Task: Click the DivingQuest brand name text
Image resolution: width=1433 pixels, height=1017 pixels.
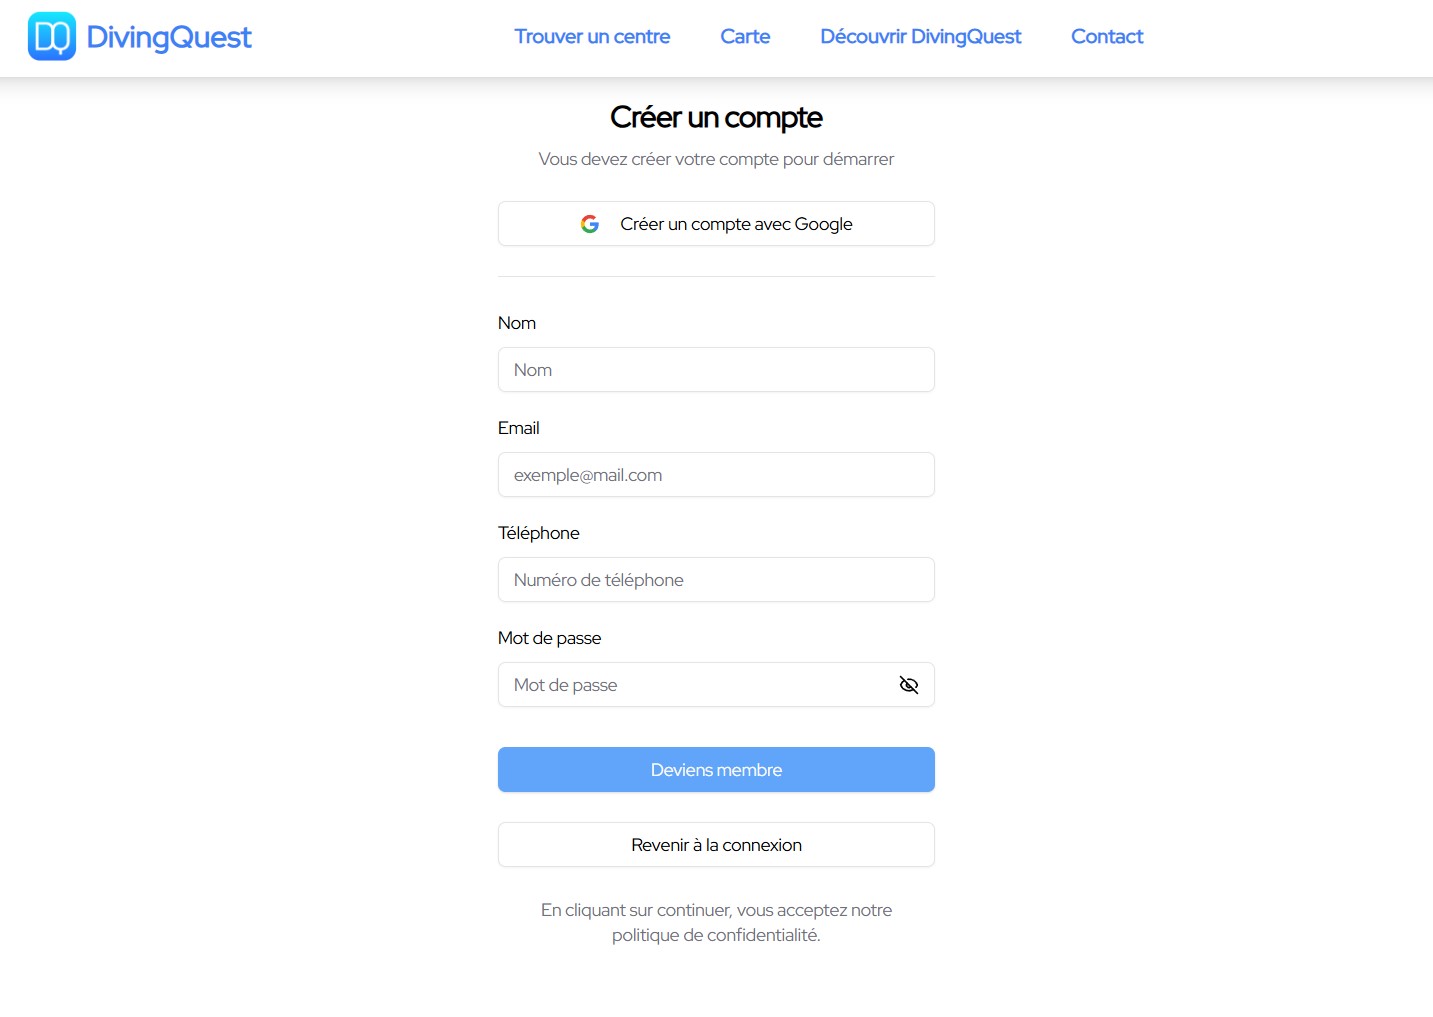Action: click(x=169, y=37)
